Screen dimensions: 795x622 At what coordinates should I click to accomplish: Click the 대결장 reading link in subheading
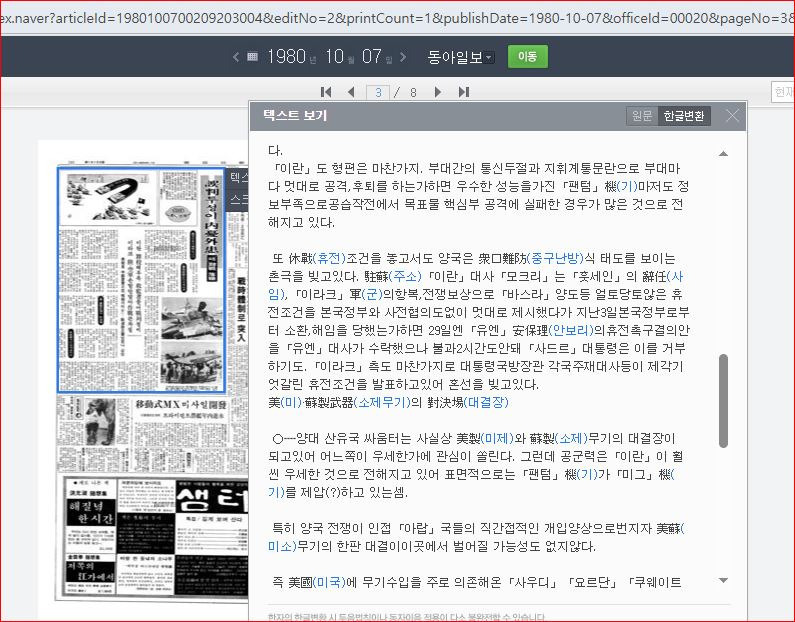(x=486, y=403)
